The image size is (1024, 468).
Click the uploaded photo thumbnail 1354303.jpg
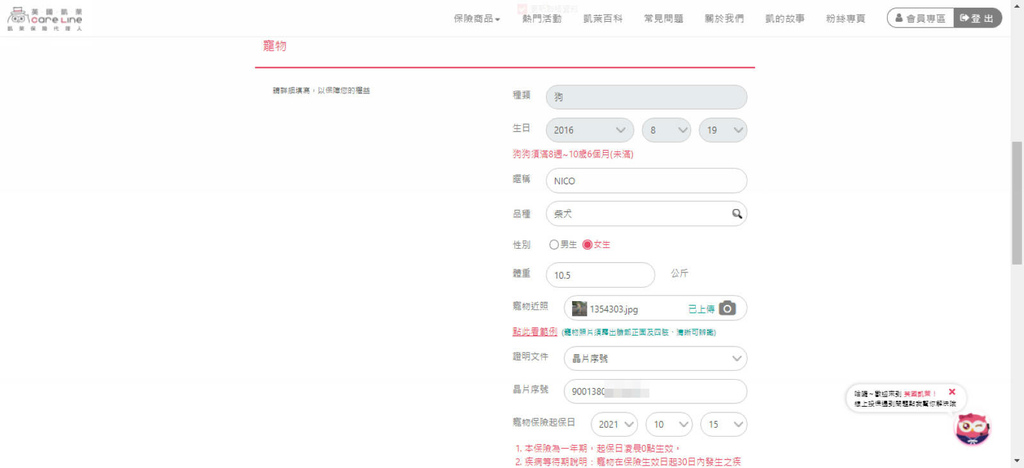(579, 308)
